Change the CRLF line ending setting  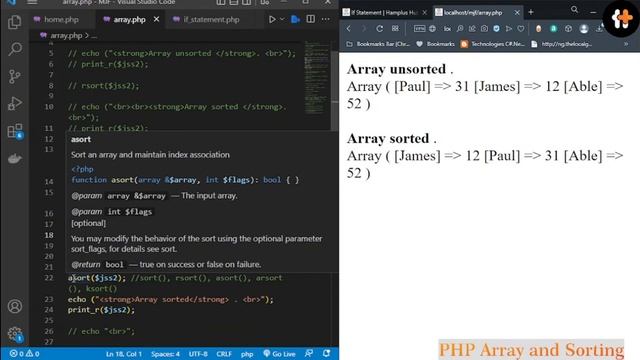click(x=224, y=354)
